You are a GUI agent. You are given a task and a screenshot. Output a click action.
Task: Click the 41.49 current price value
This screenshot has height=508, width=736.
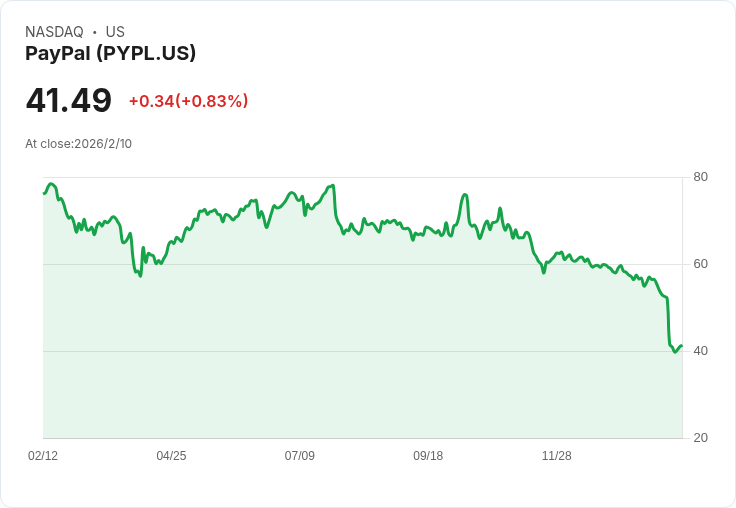click(x=69, y=100)
